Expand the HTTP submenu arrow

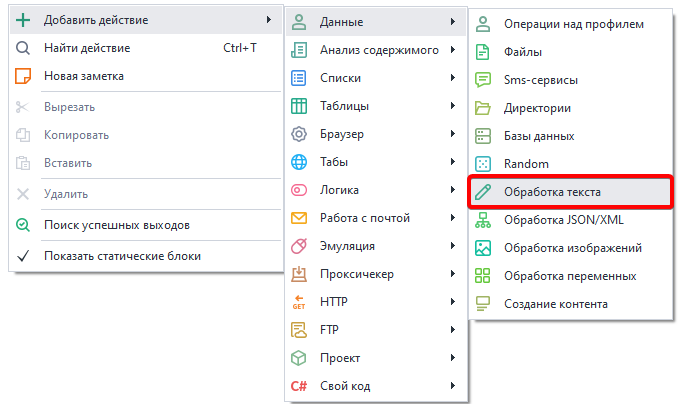(x=452, y=302)
